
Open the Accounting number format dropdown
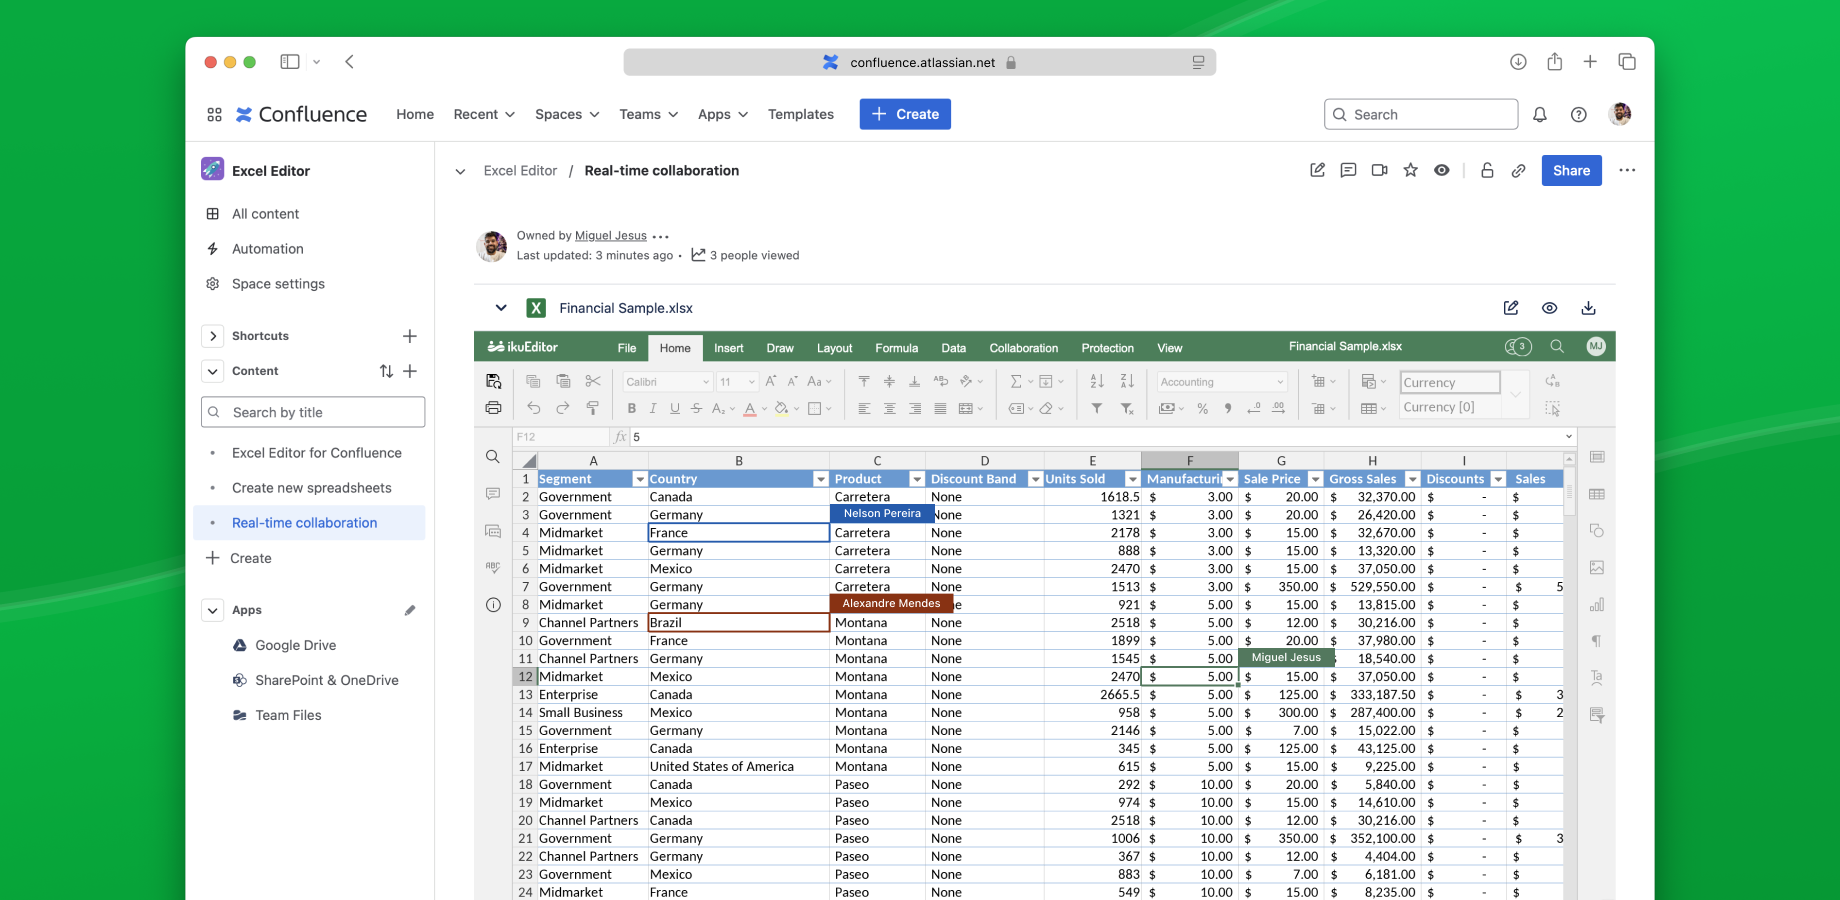pos(1280,382)
